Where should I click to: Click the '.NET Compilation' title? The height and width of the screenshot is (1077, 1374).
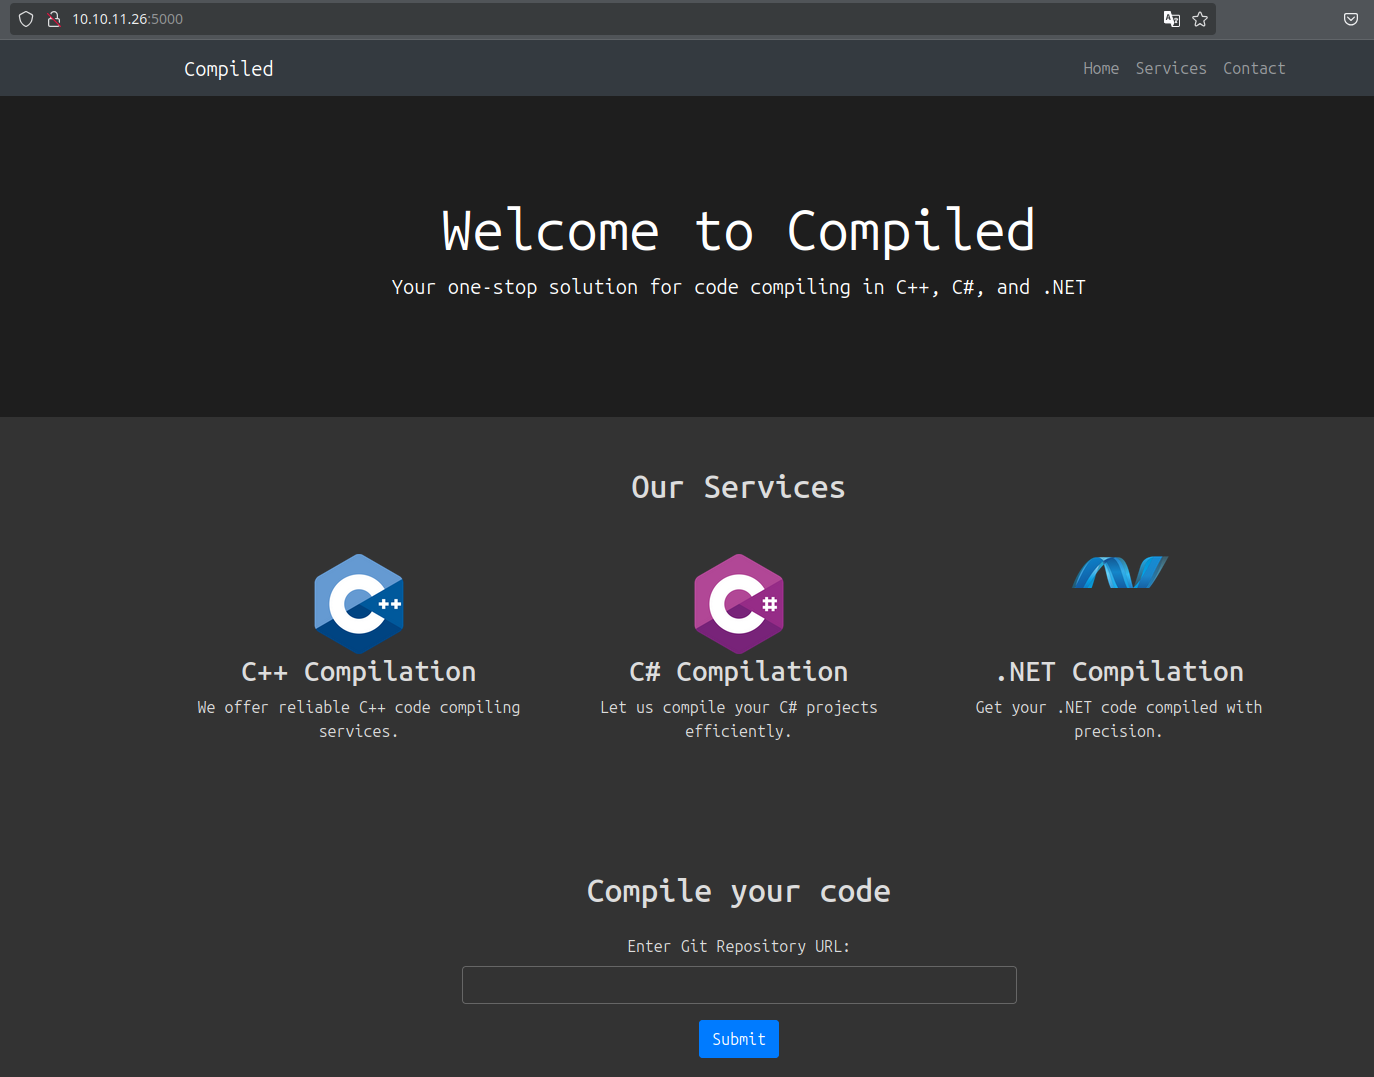[1120, 672]
